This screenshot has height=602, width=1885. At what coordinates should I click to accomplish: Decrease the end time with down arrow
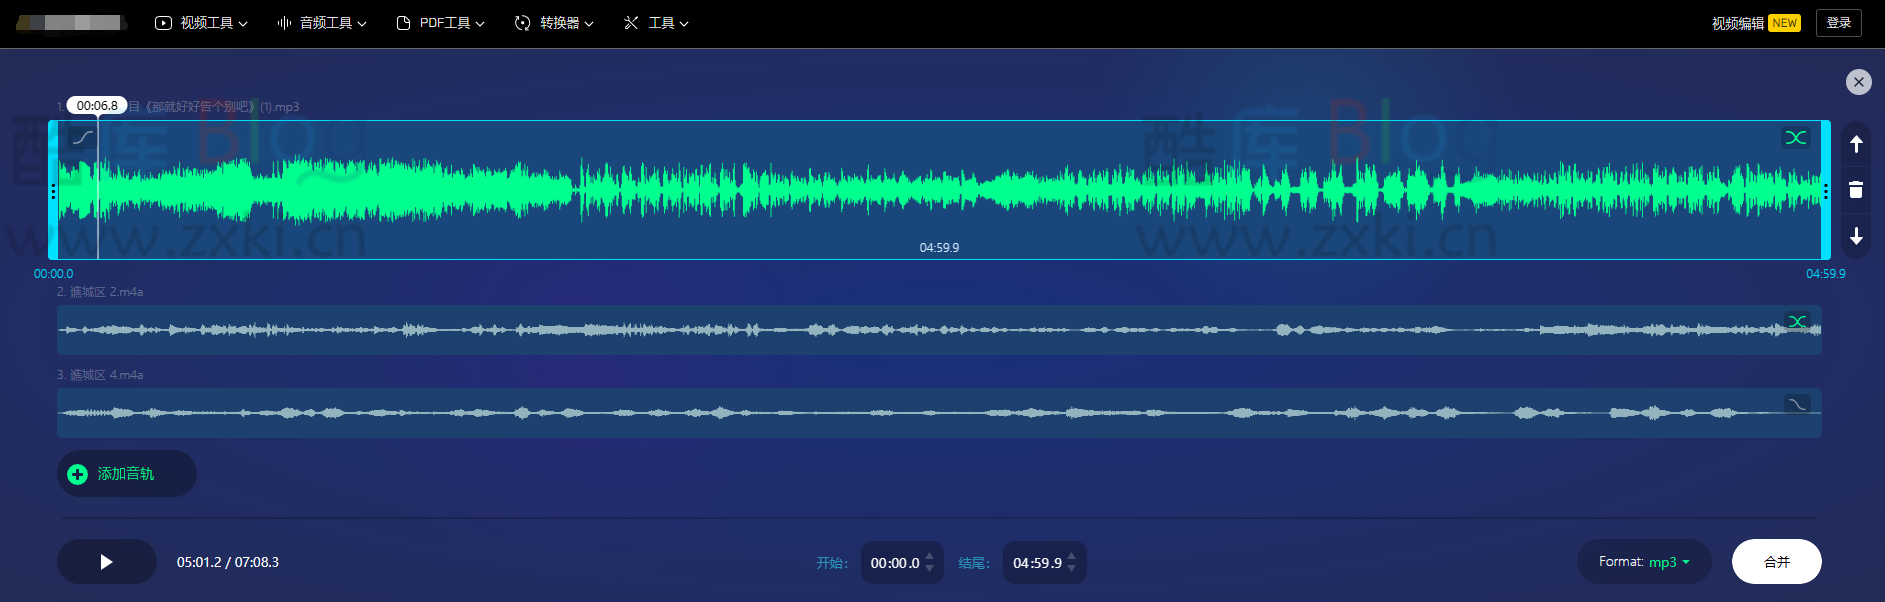(x=1072, y=569)
